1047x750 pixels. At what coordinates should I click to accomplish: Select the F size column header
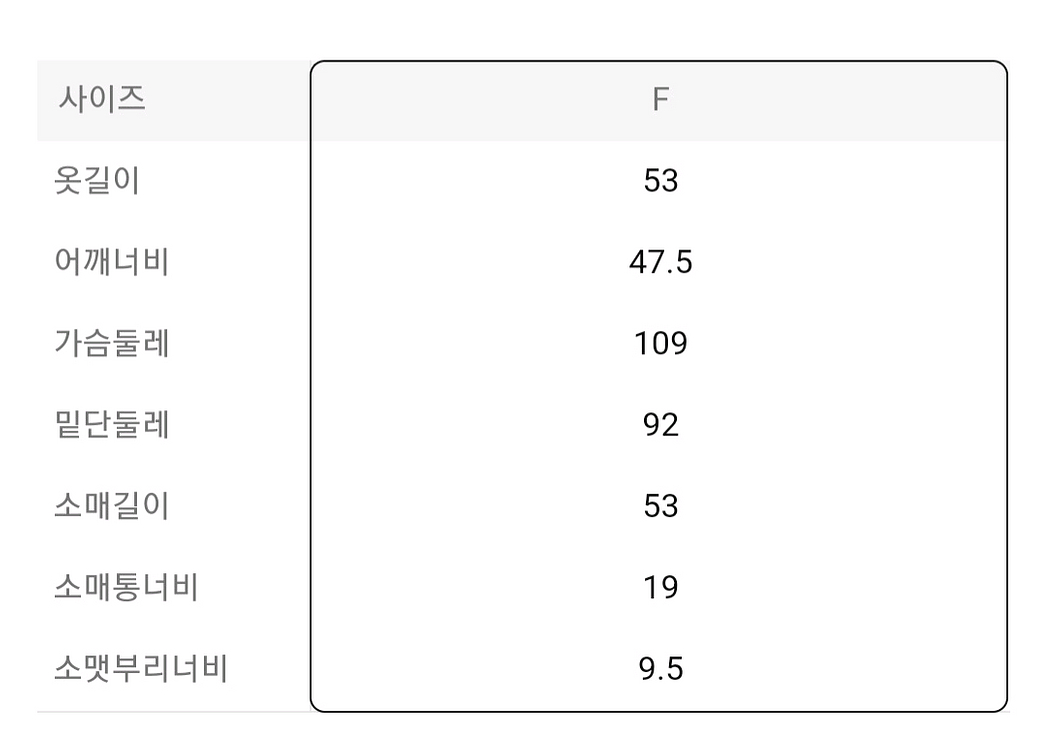(x=660, y=100)
